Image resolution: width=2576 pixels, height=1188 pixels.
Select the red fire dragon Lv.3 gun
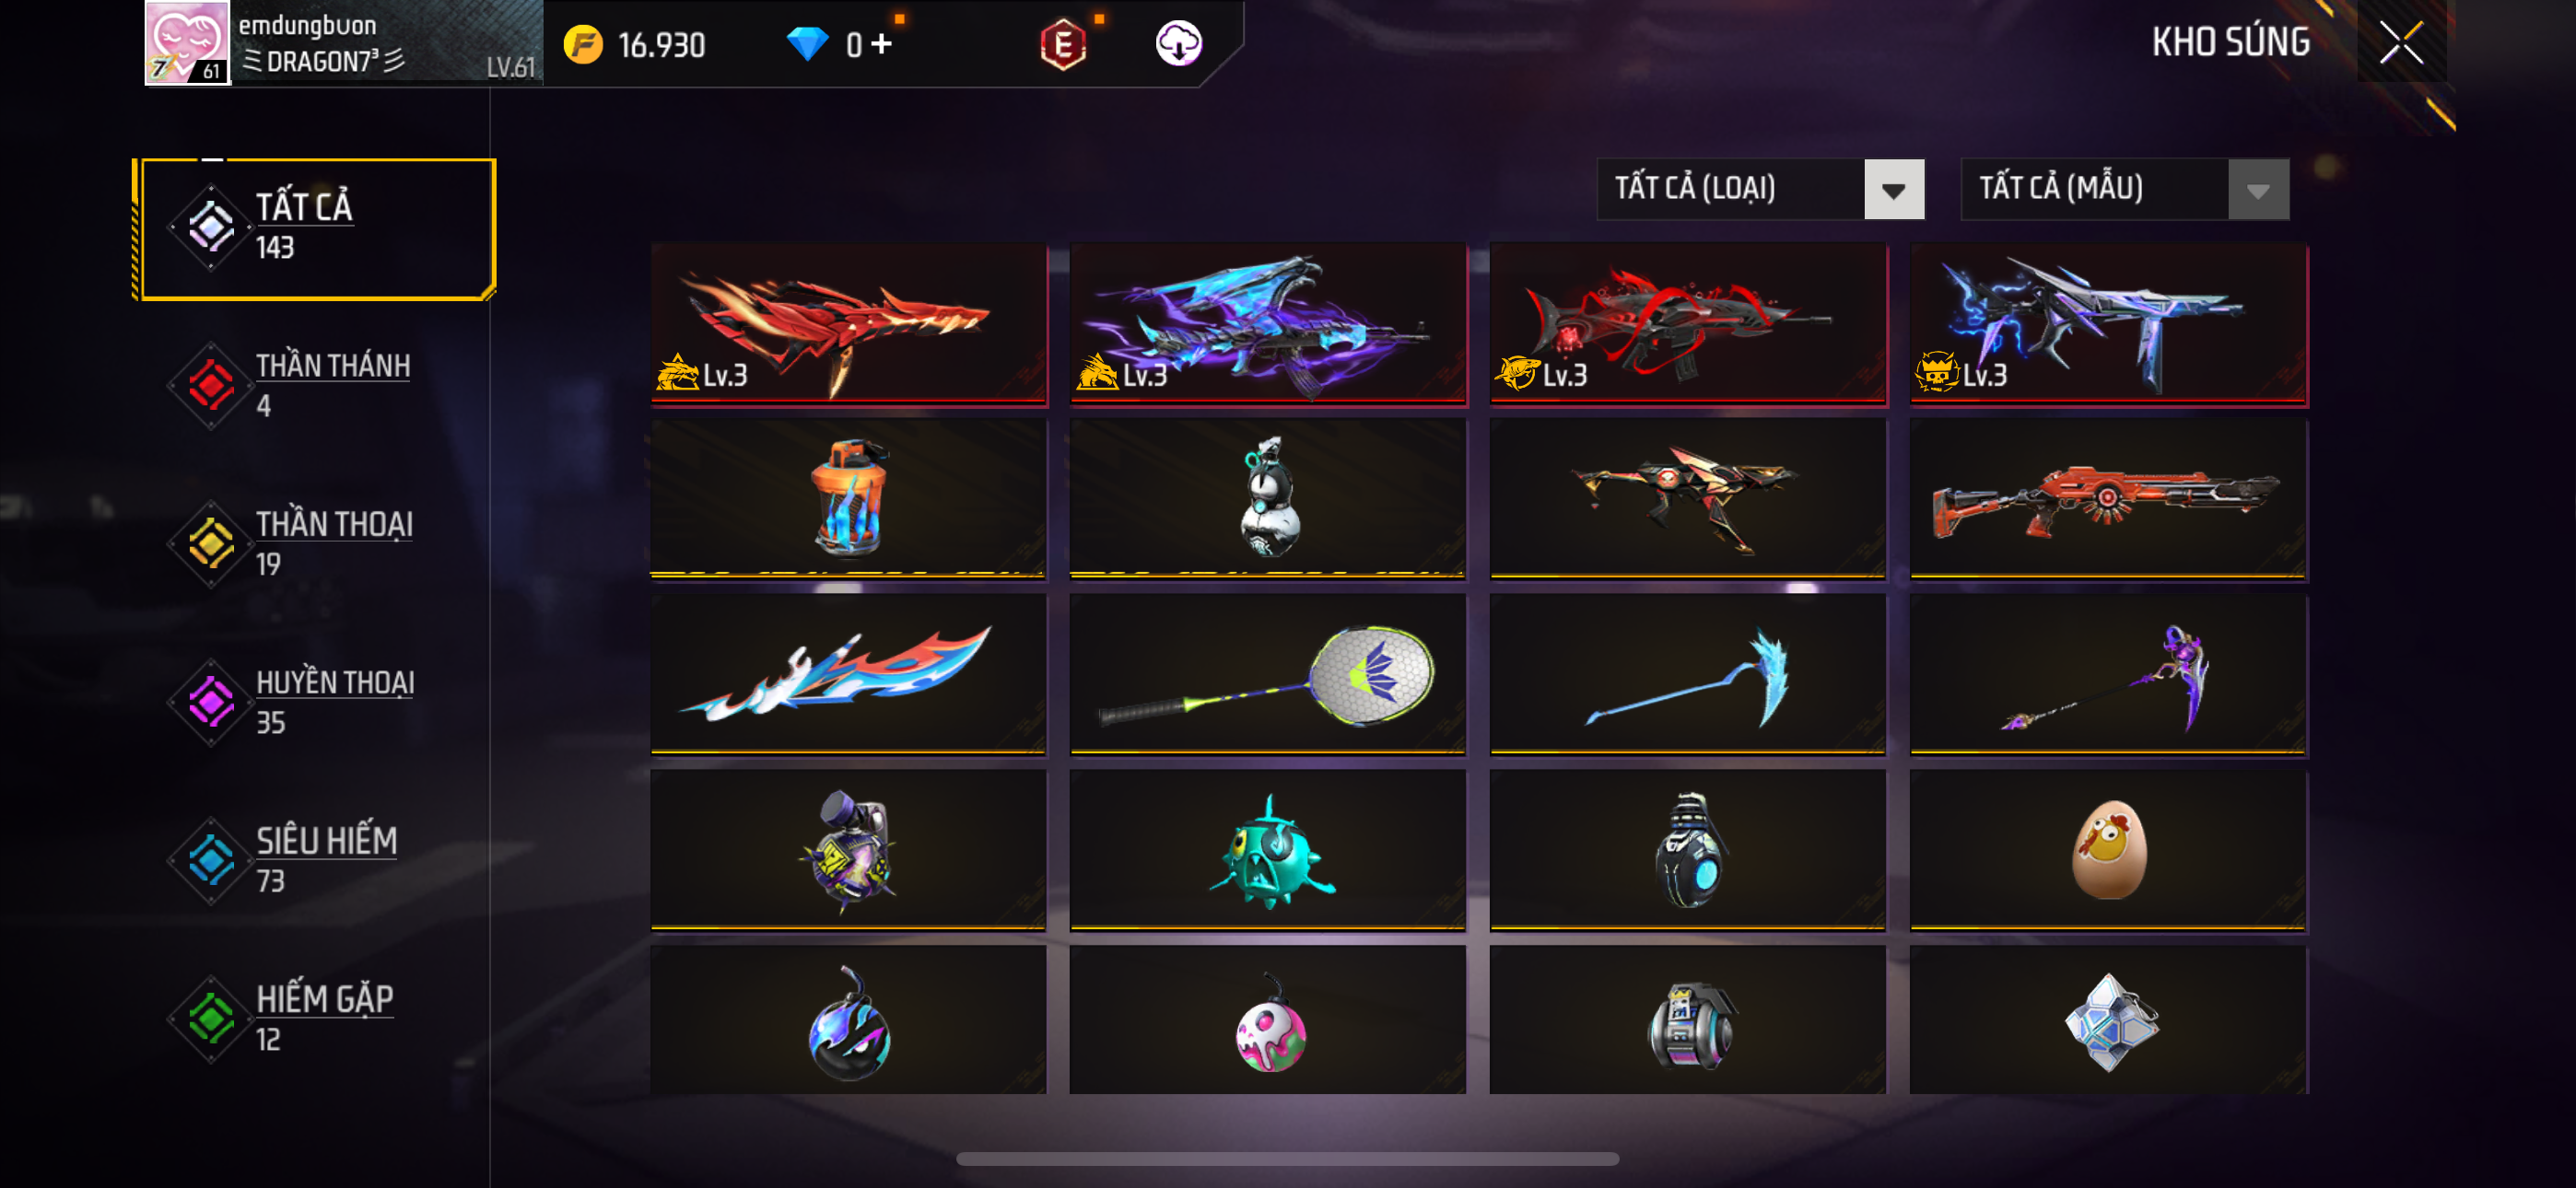(848, 324)
